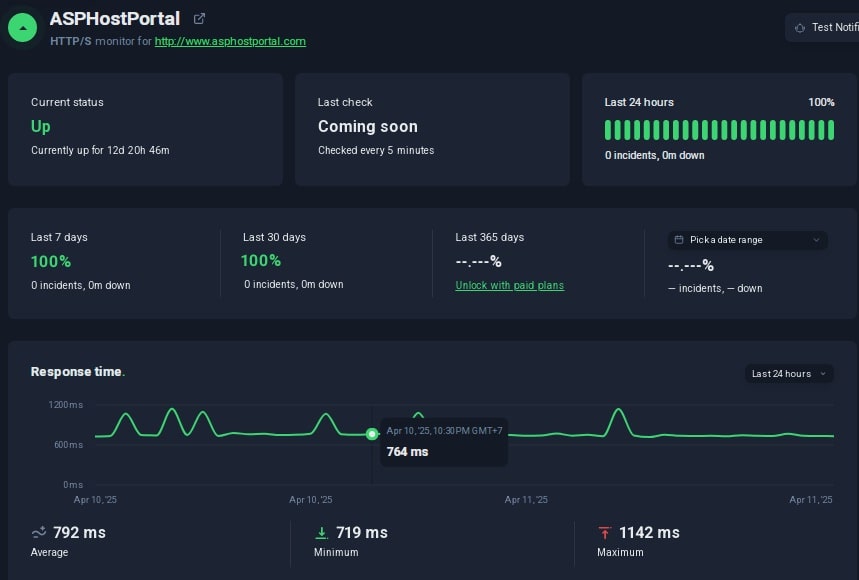Screen dimensions: 859x580
Task: Click the highlighted data point on response chart
Action: click(372, 434)
